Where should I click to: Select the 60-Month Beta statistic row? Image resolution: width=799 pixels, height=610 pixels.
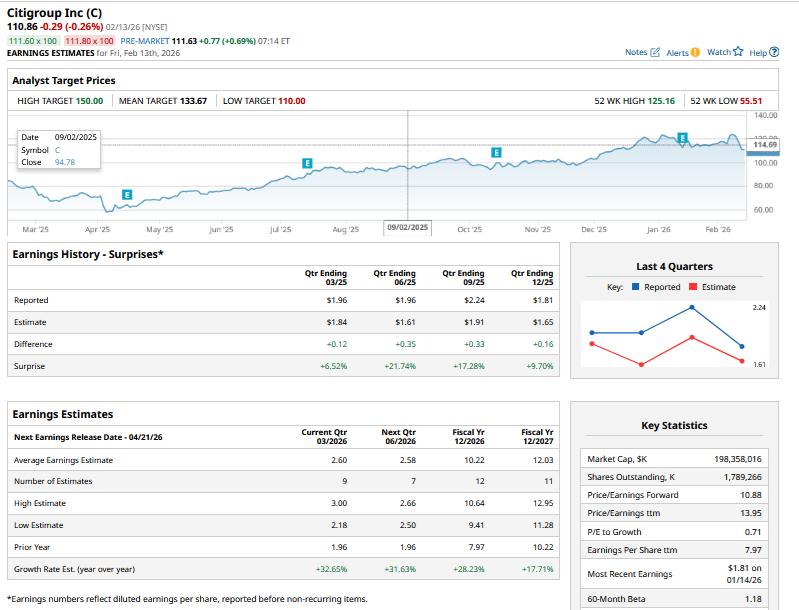point(674,599)
